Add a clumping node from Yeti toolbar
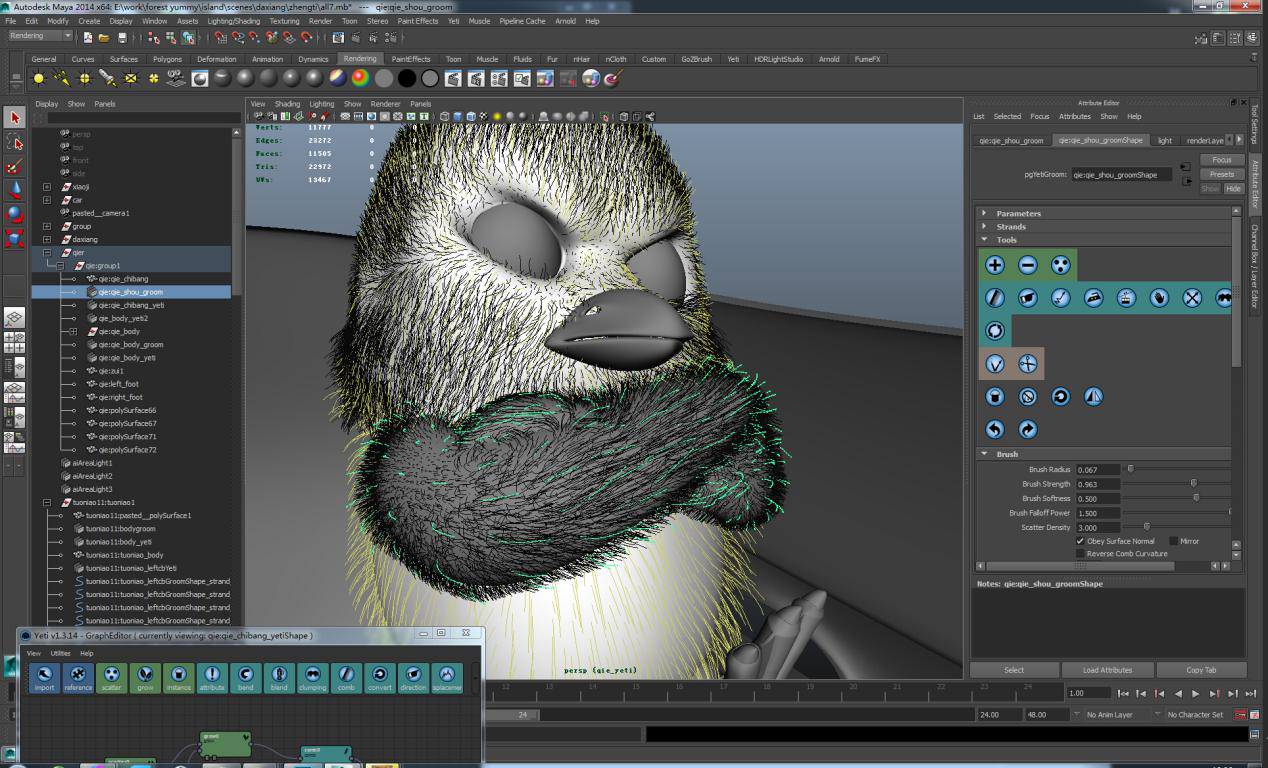The image size is (1268, 768). (x=313, y=675)
